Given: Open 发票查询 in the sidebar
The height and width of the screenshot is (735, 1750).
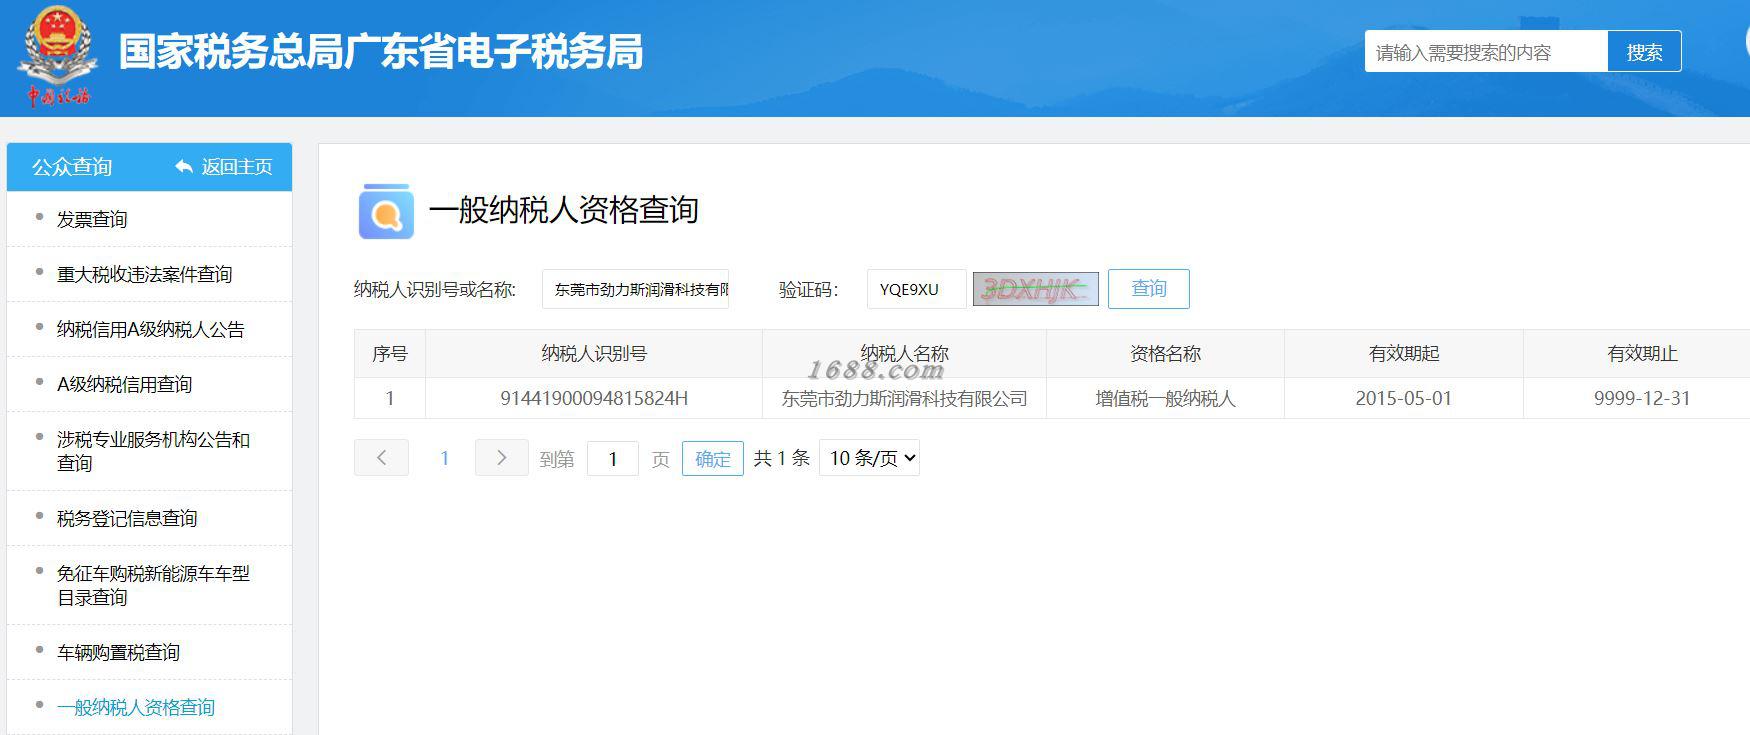Looking at the screenshot, I should [x=92, y=219].
